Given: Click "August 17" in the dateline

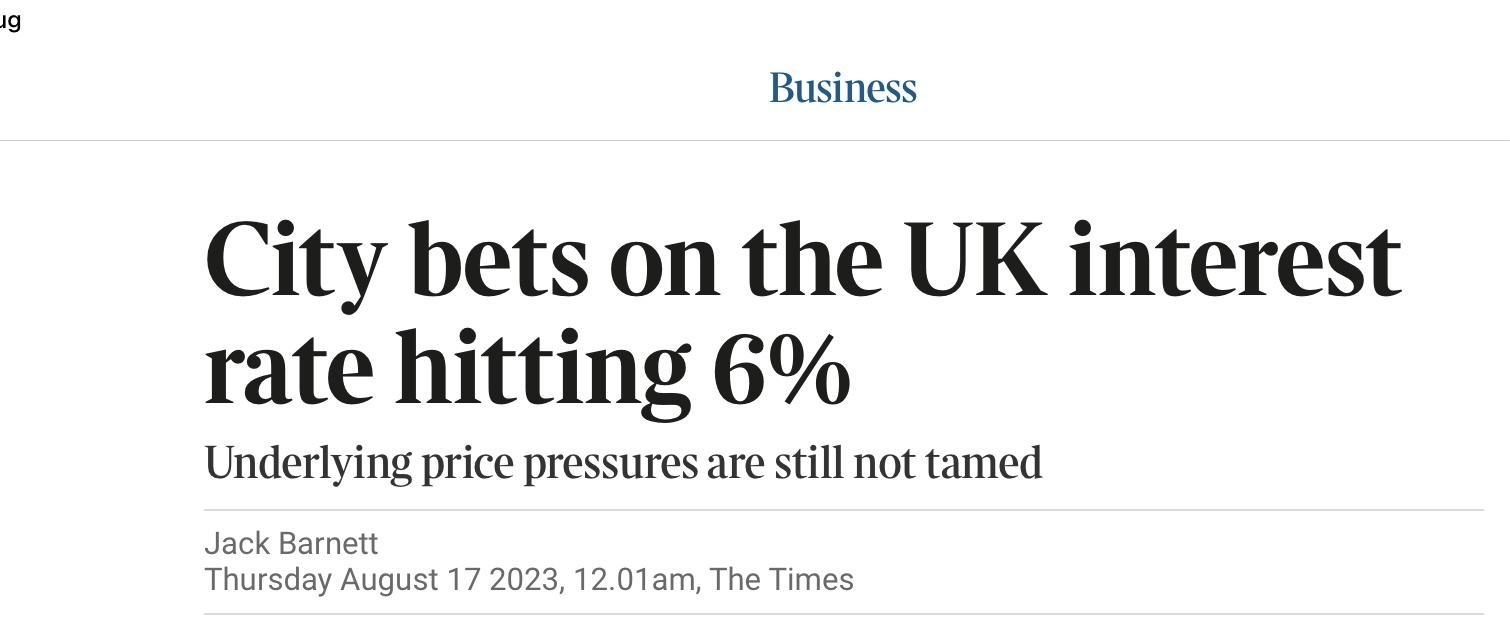Looking at the screenshot, I should click(411, 580).
